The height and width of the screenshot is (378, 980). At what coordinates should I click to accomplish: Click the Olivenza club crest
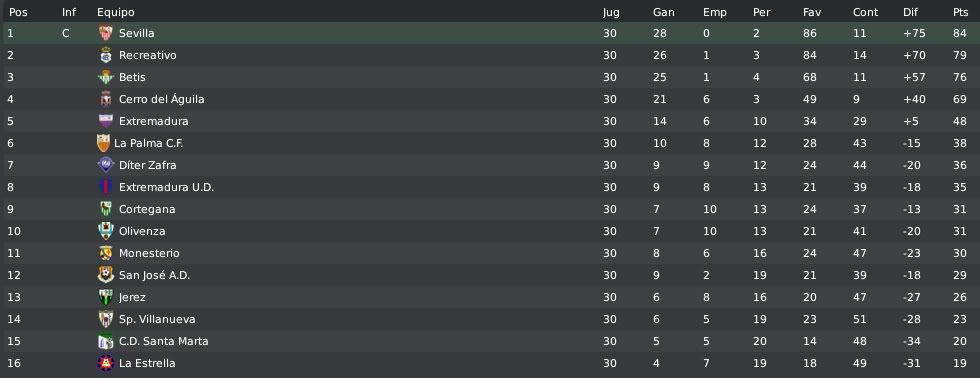click(x=106, y=231)
